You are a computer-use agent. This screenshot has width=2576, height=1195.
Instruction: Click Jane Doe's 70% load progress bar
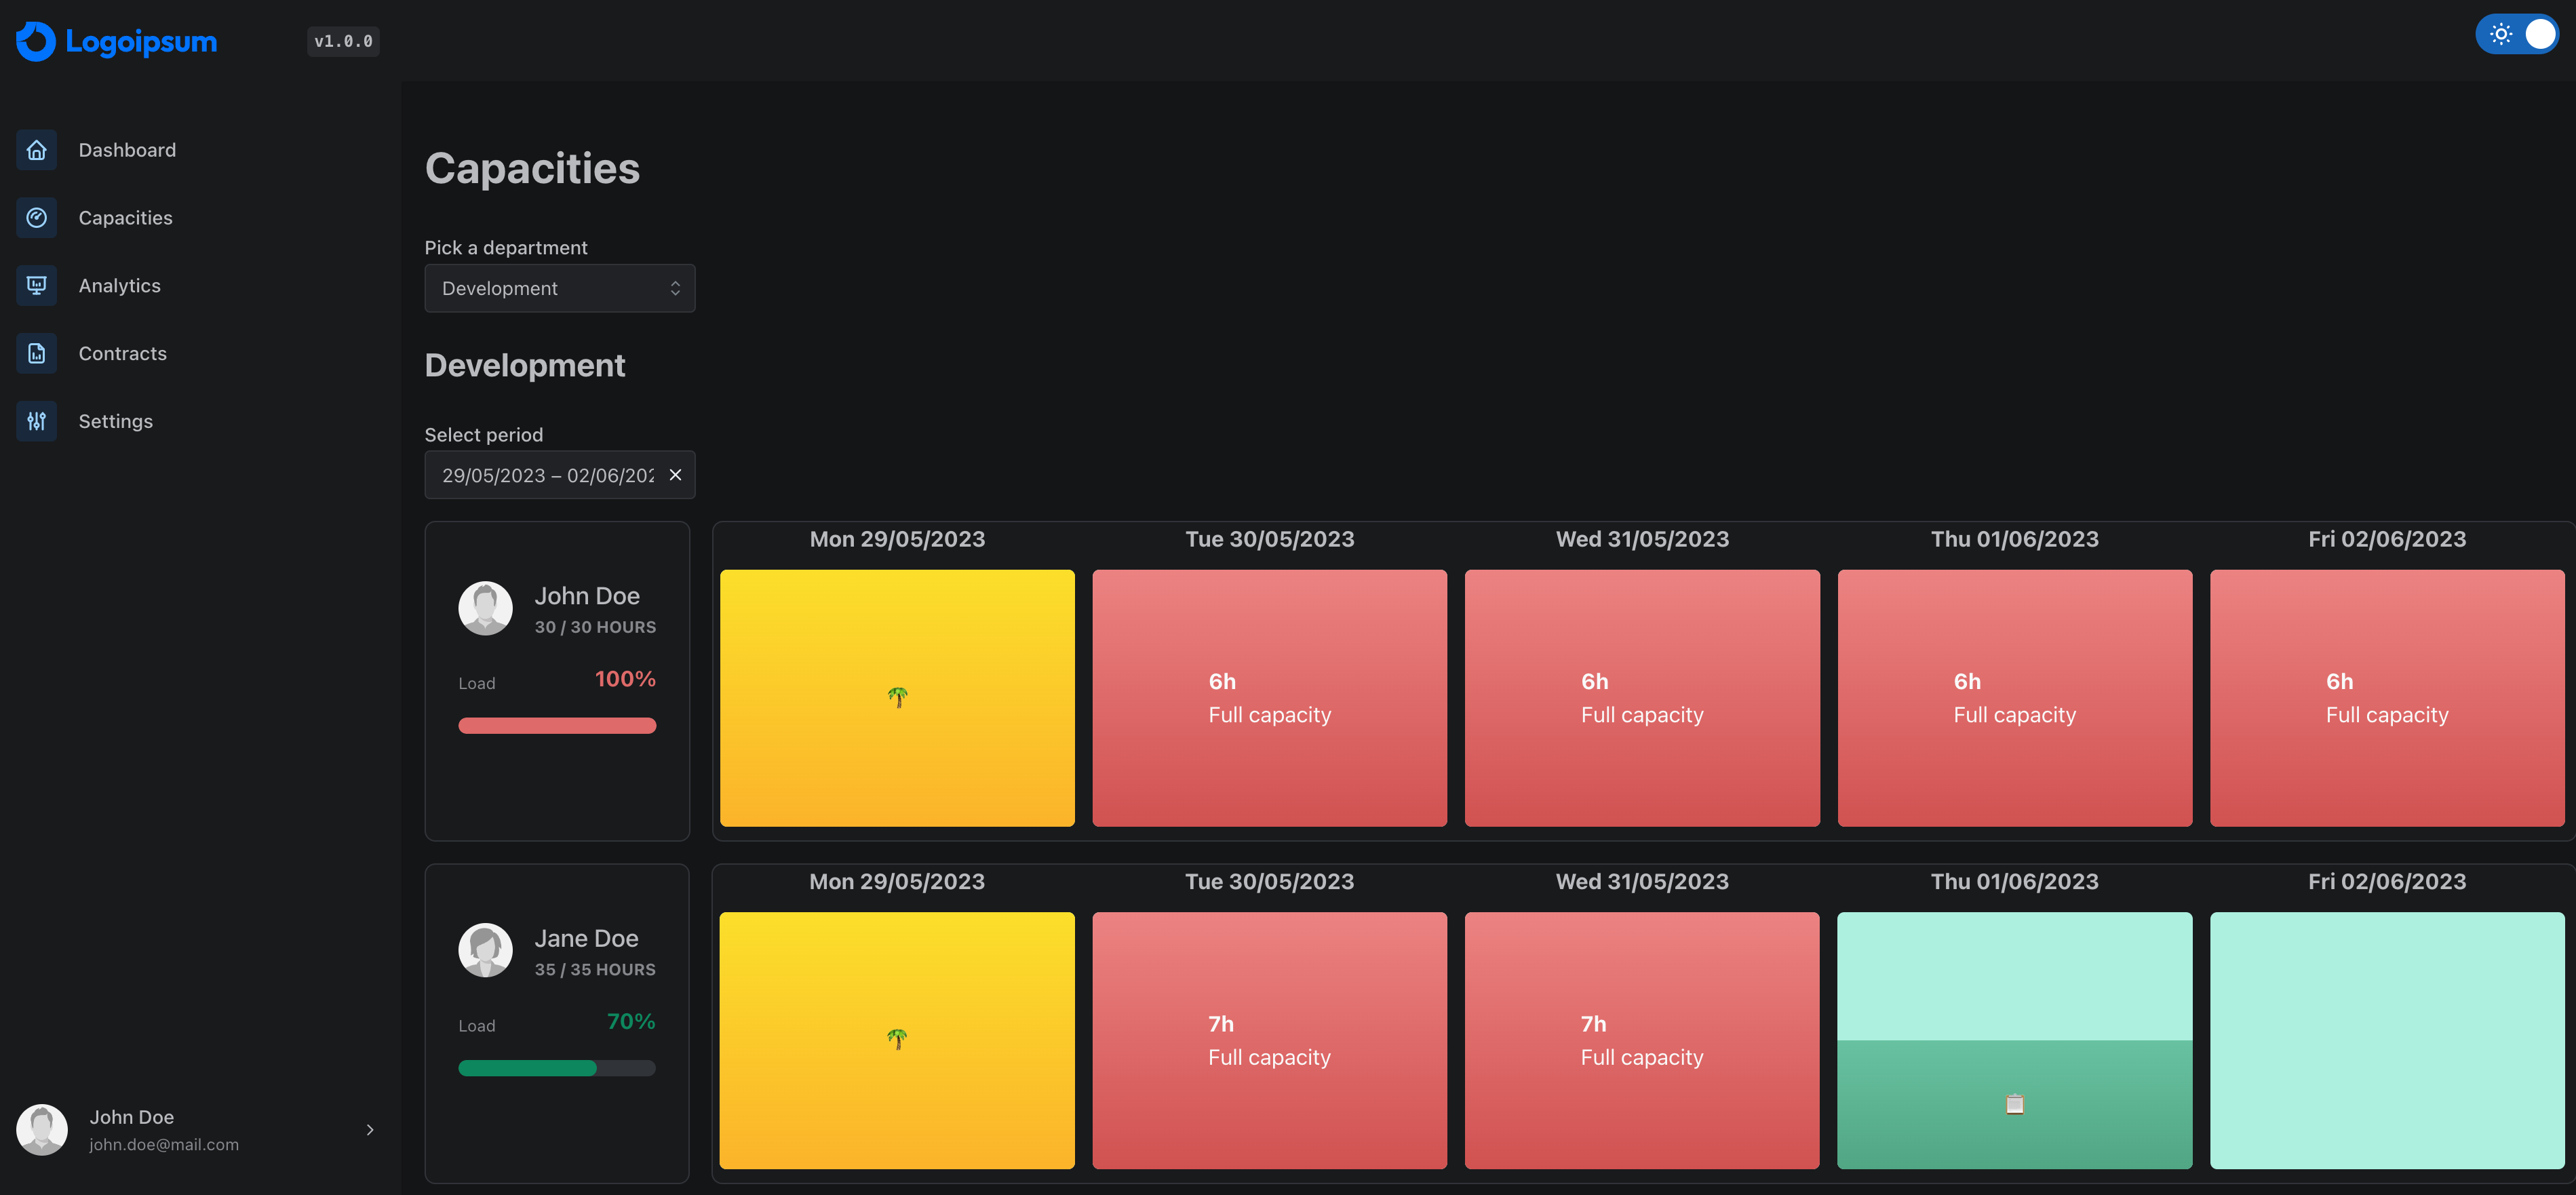pyautogui.click(x=556, y=1068)
